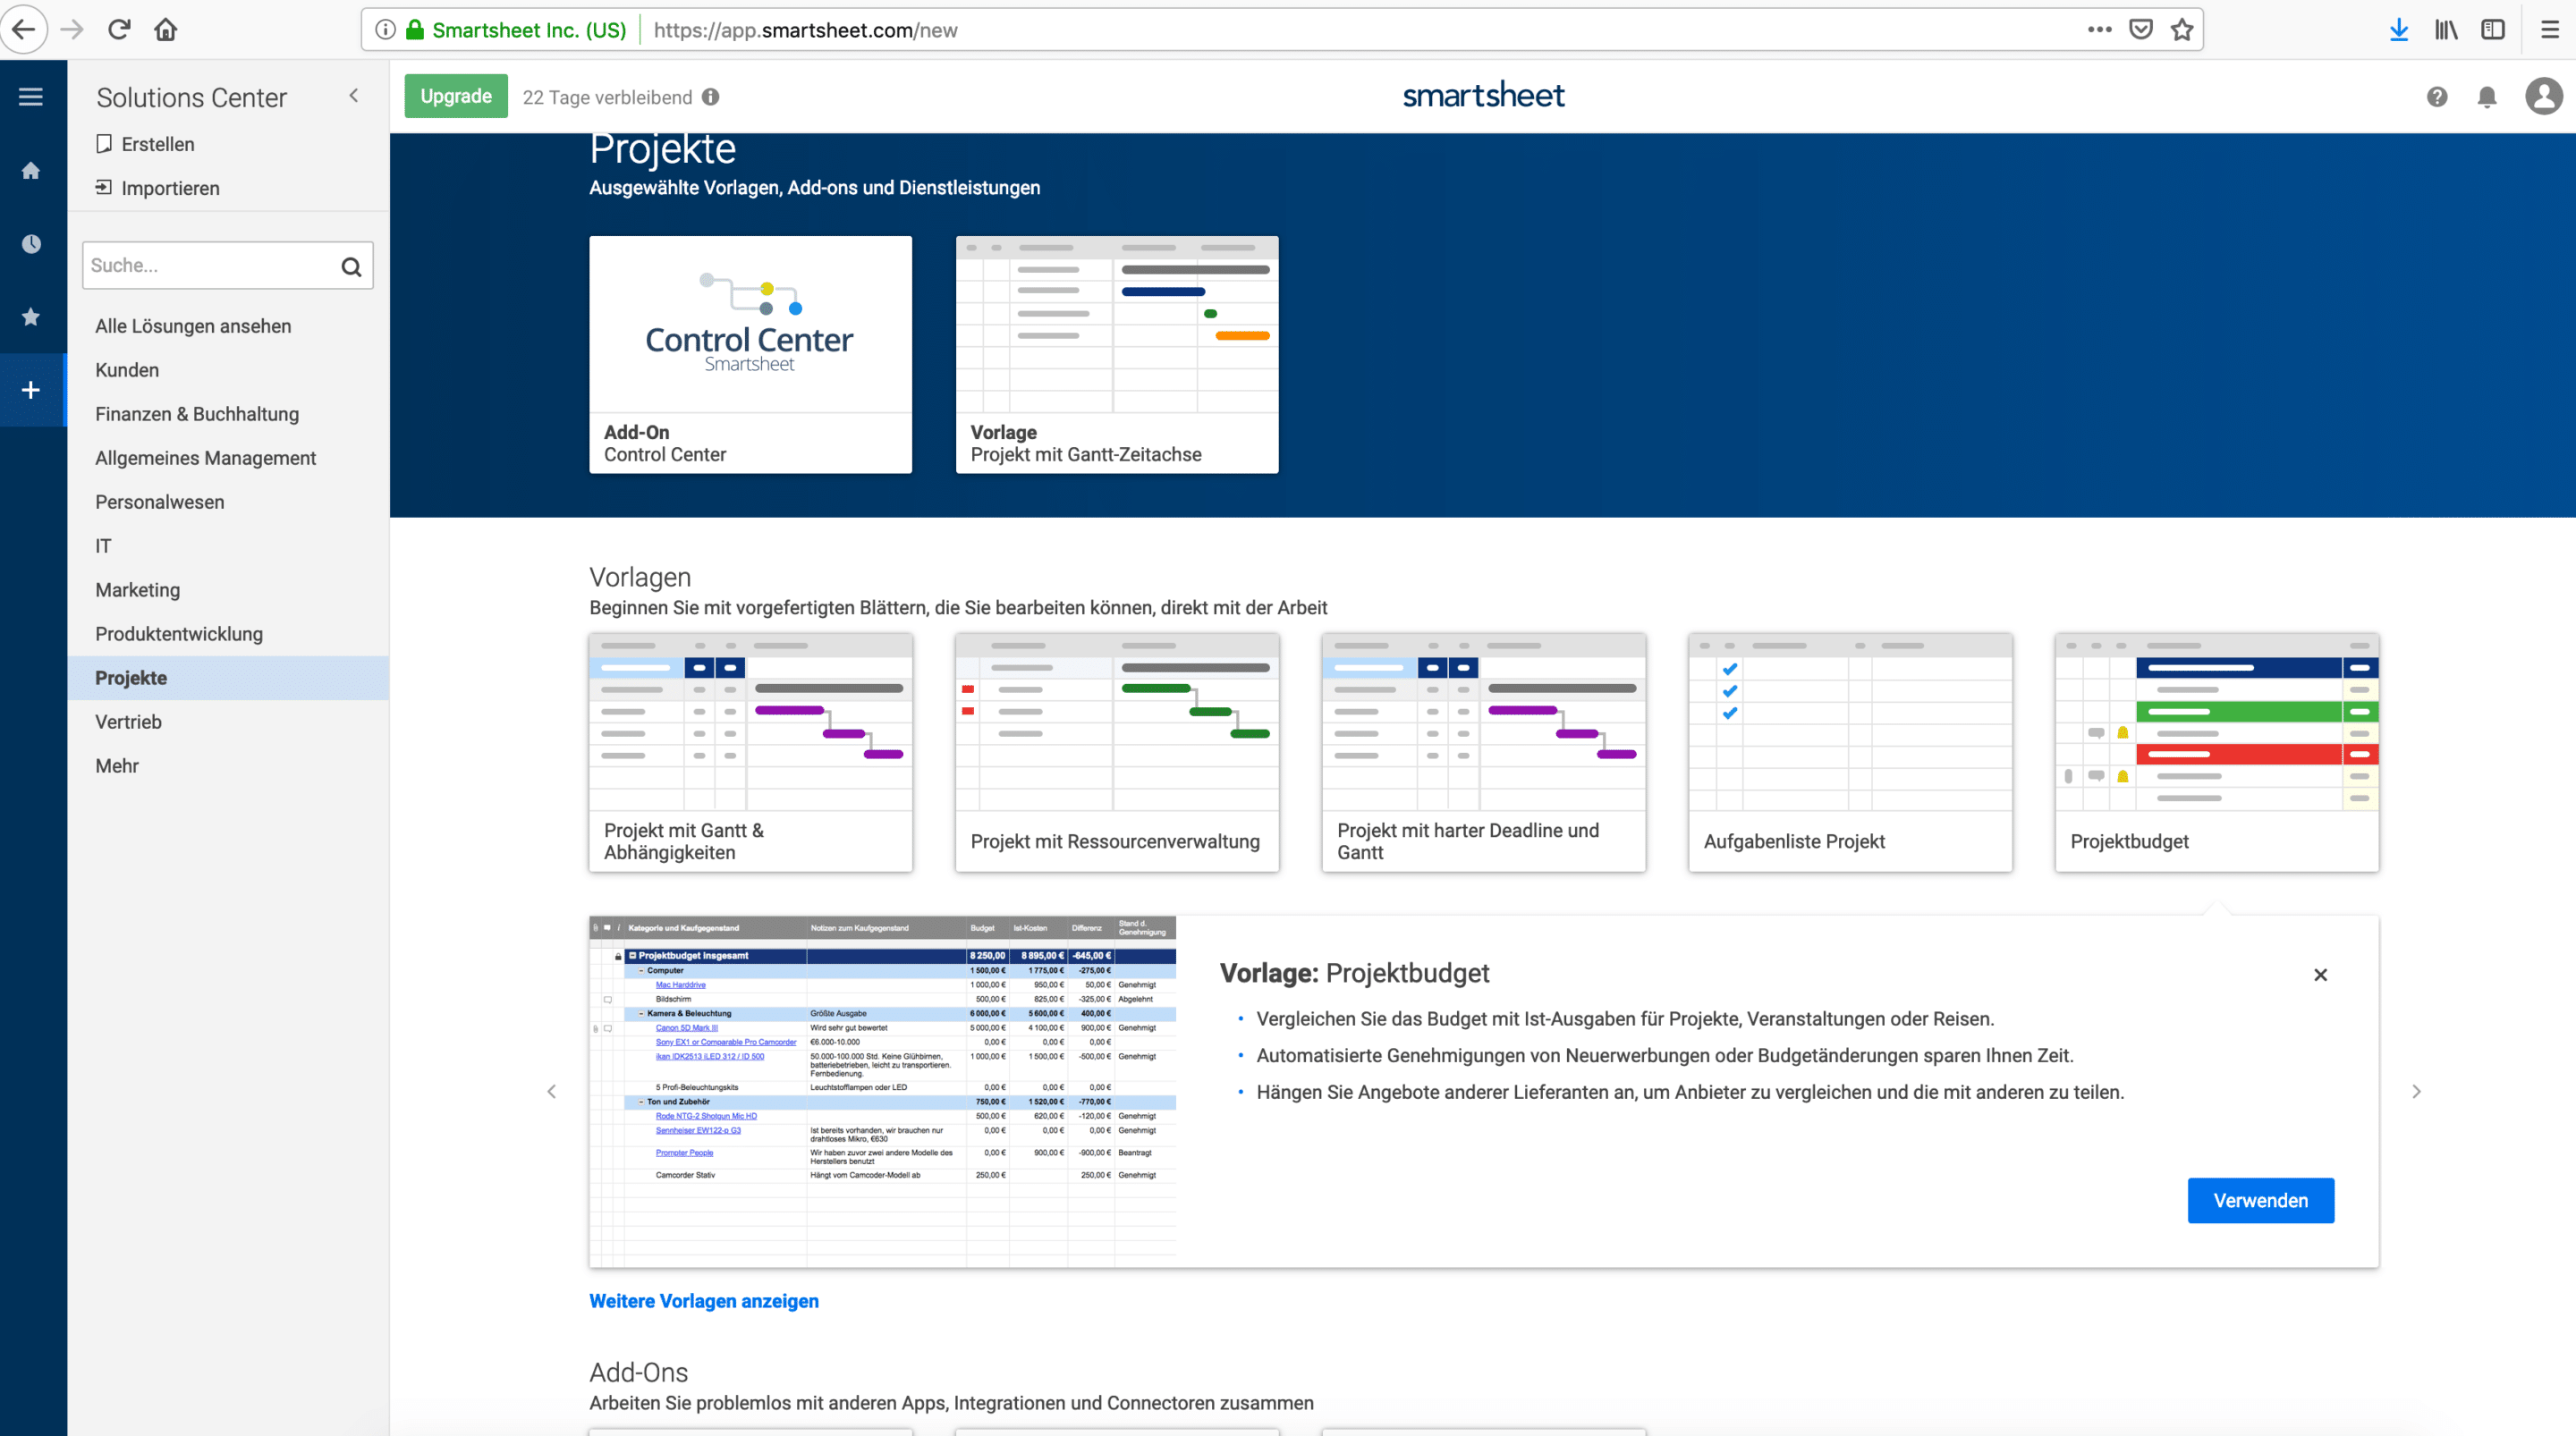The height and width of the screenshot is (1436, 2576).
Task: Open the Control Center Add-On card
Action: tap(750, 354)
